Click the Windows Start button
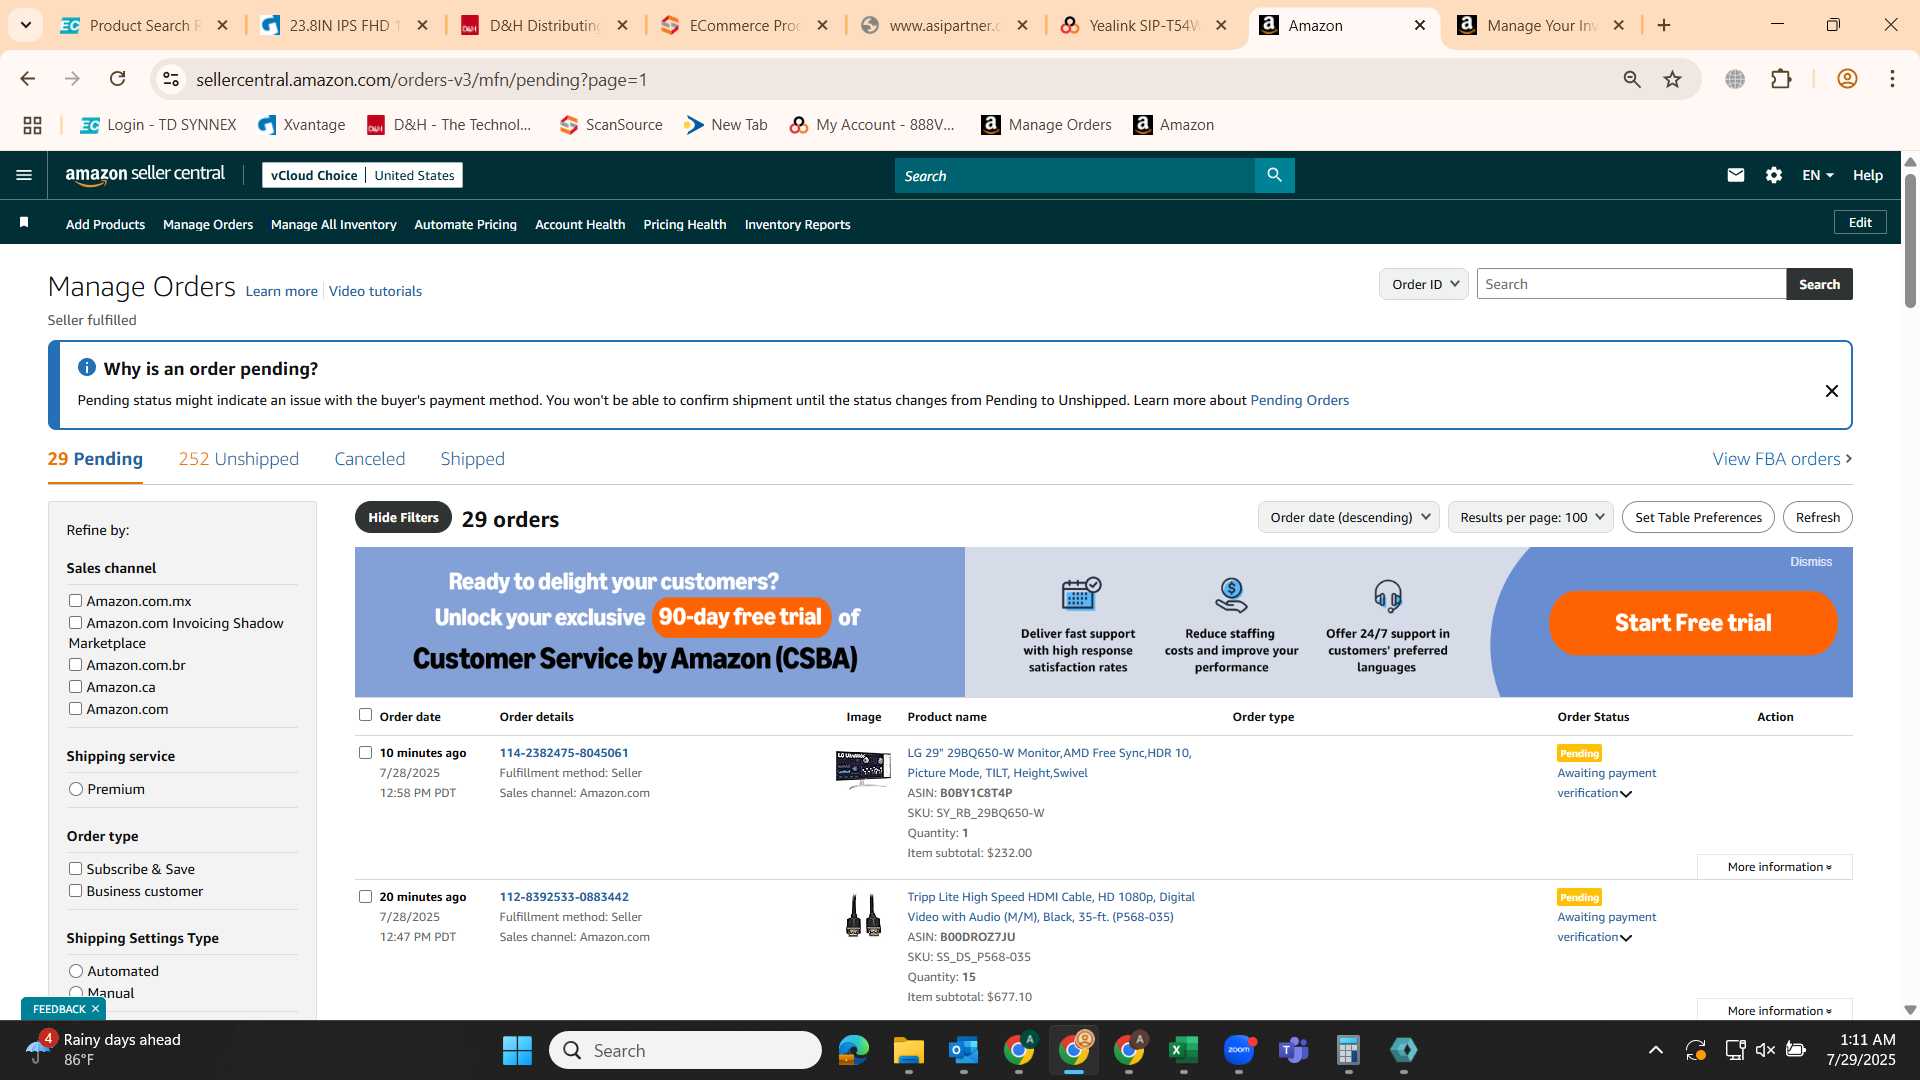Screen dimensions: 1920x1080 517,1050
